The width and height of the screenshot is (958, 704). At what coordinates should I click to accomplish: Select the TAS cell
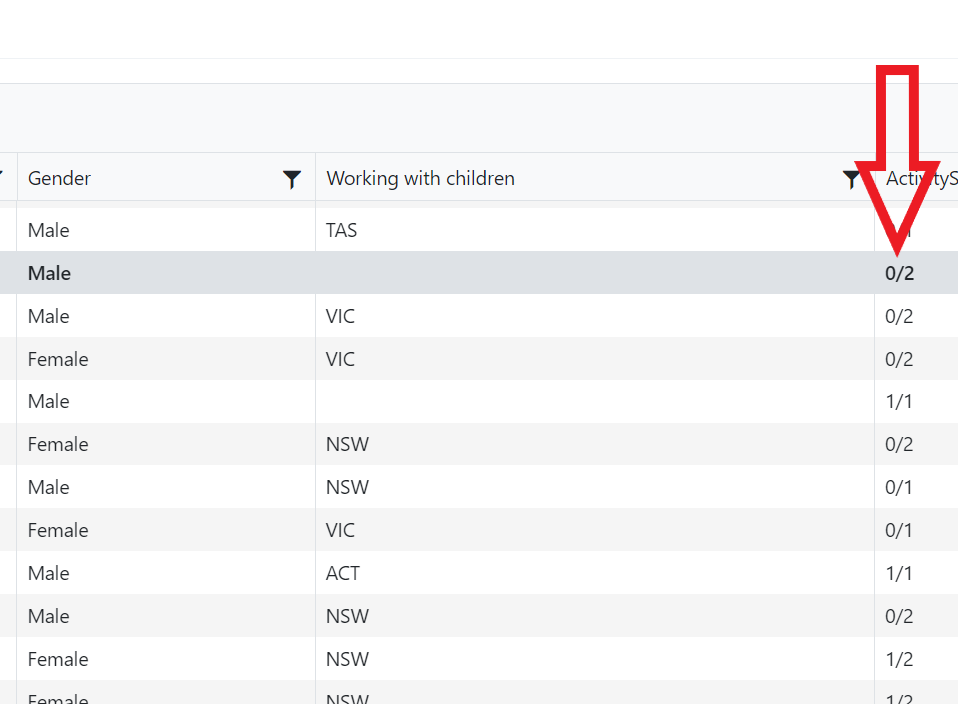(x=342, y=230)
